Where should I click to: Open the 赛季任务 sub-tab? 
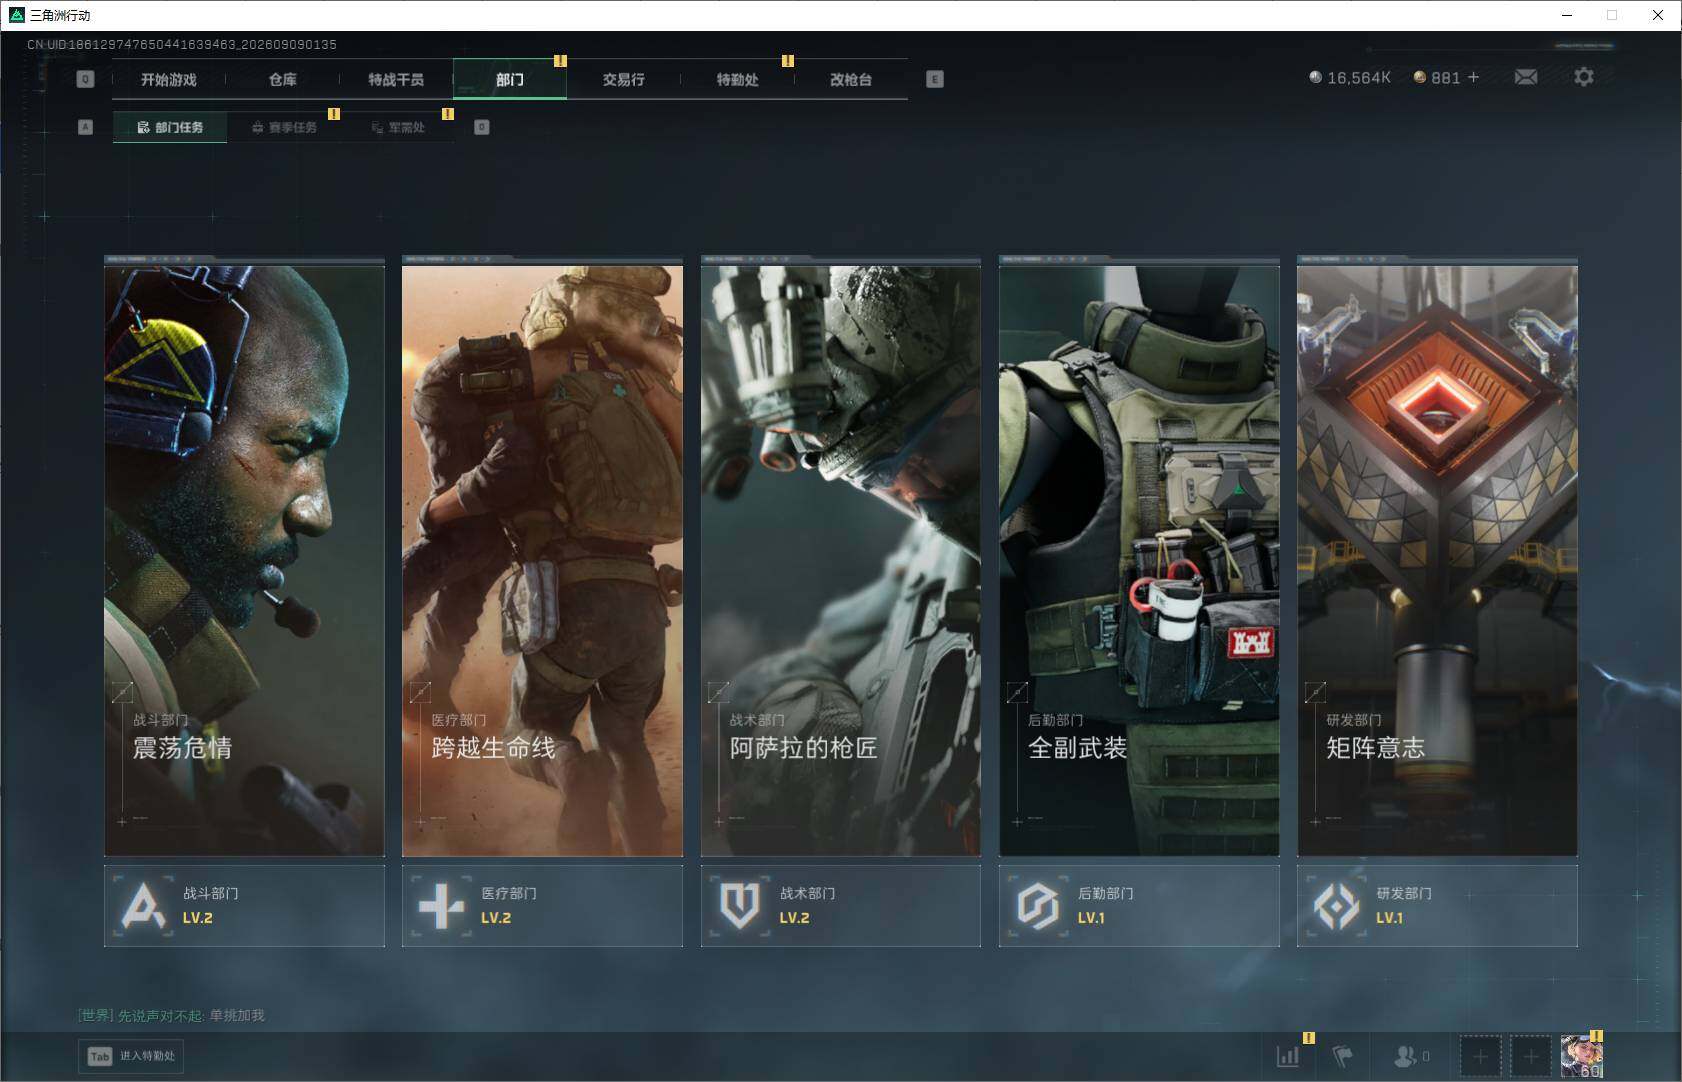point(284,127)
